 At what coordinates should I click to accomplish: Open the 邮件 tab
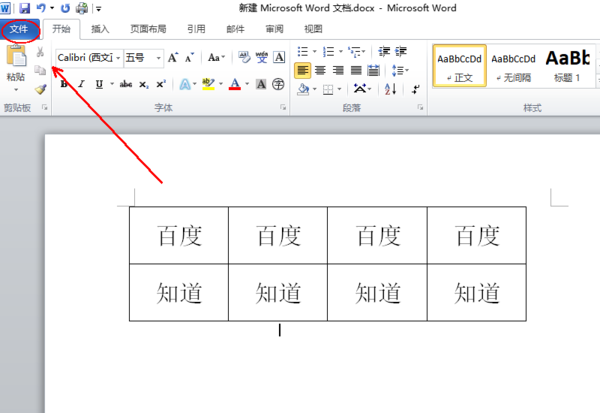(x=235, y=29)
